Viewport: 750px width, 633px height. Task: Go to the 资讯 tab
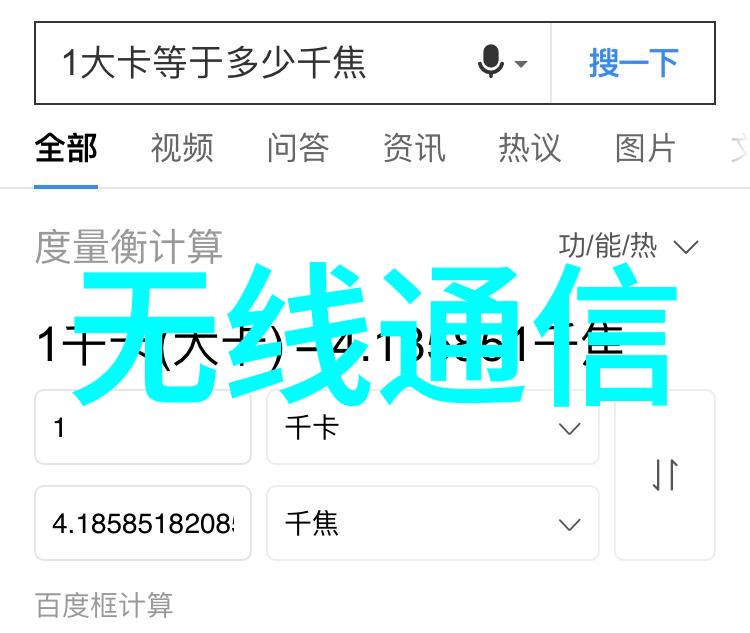[414, 148]
